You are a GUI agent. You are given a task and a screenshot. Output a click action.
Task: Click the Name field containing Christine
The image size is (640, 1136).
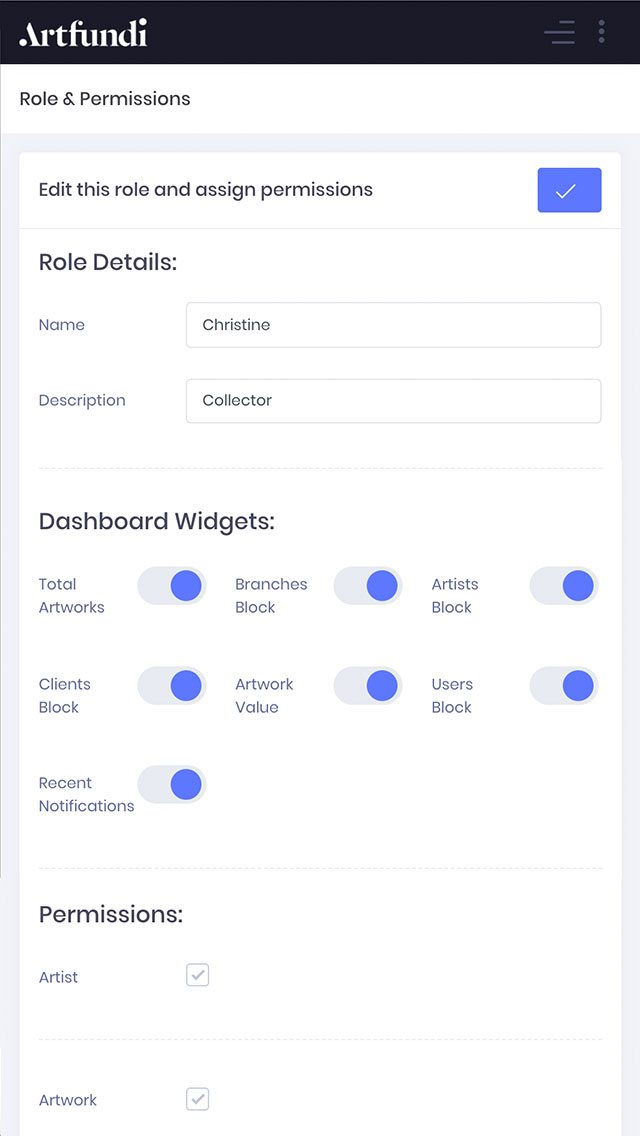point(393,325)
